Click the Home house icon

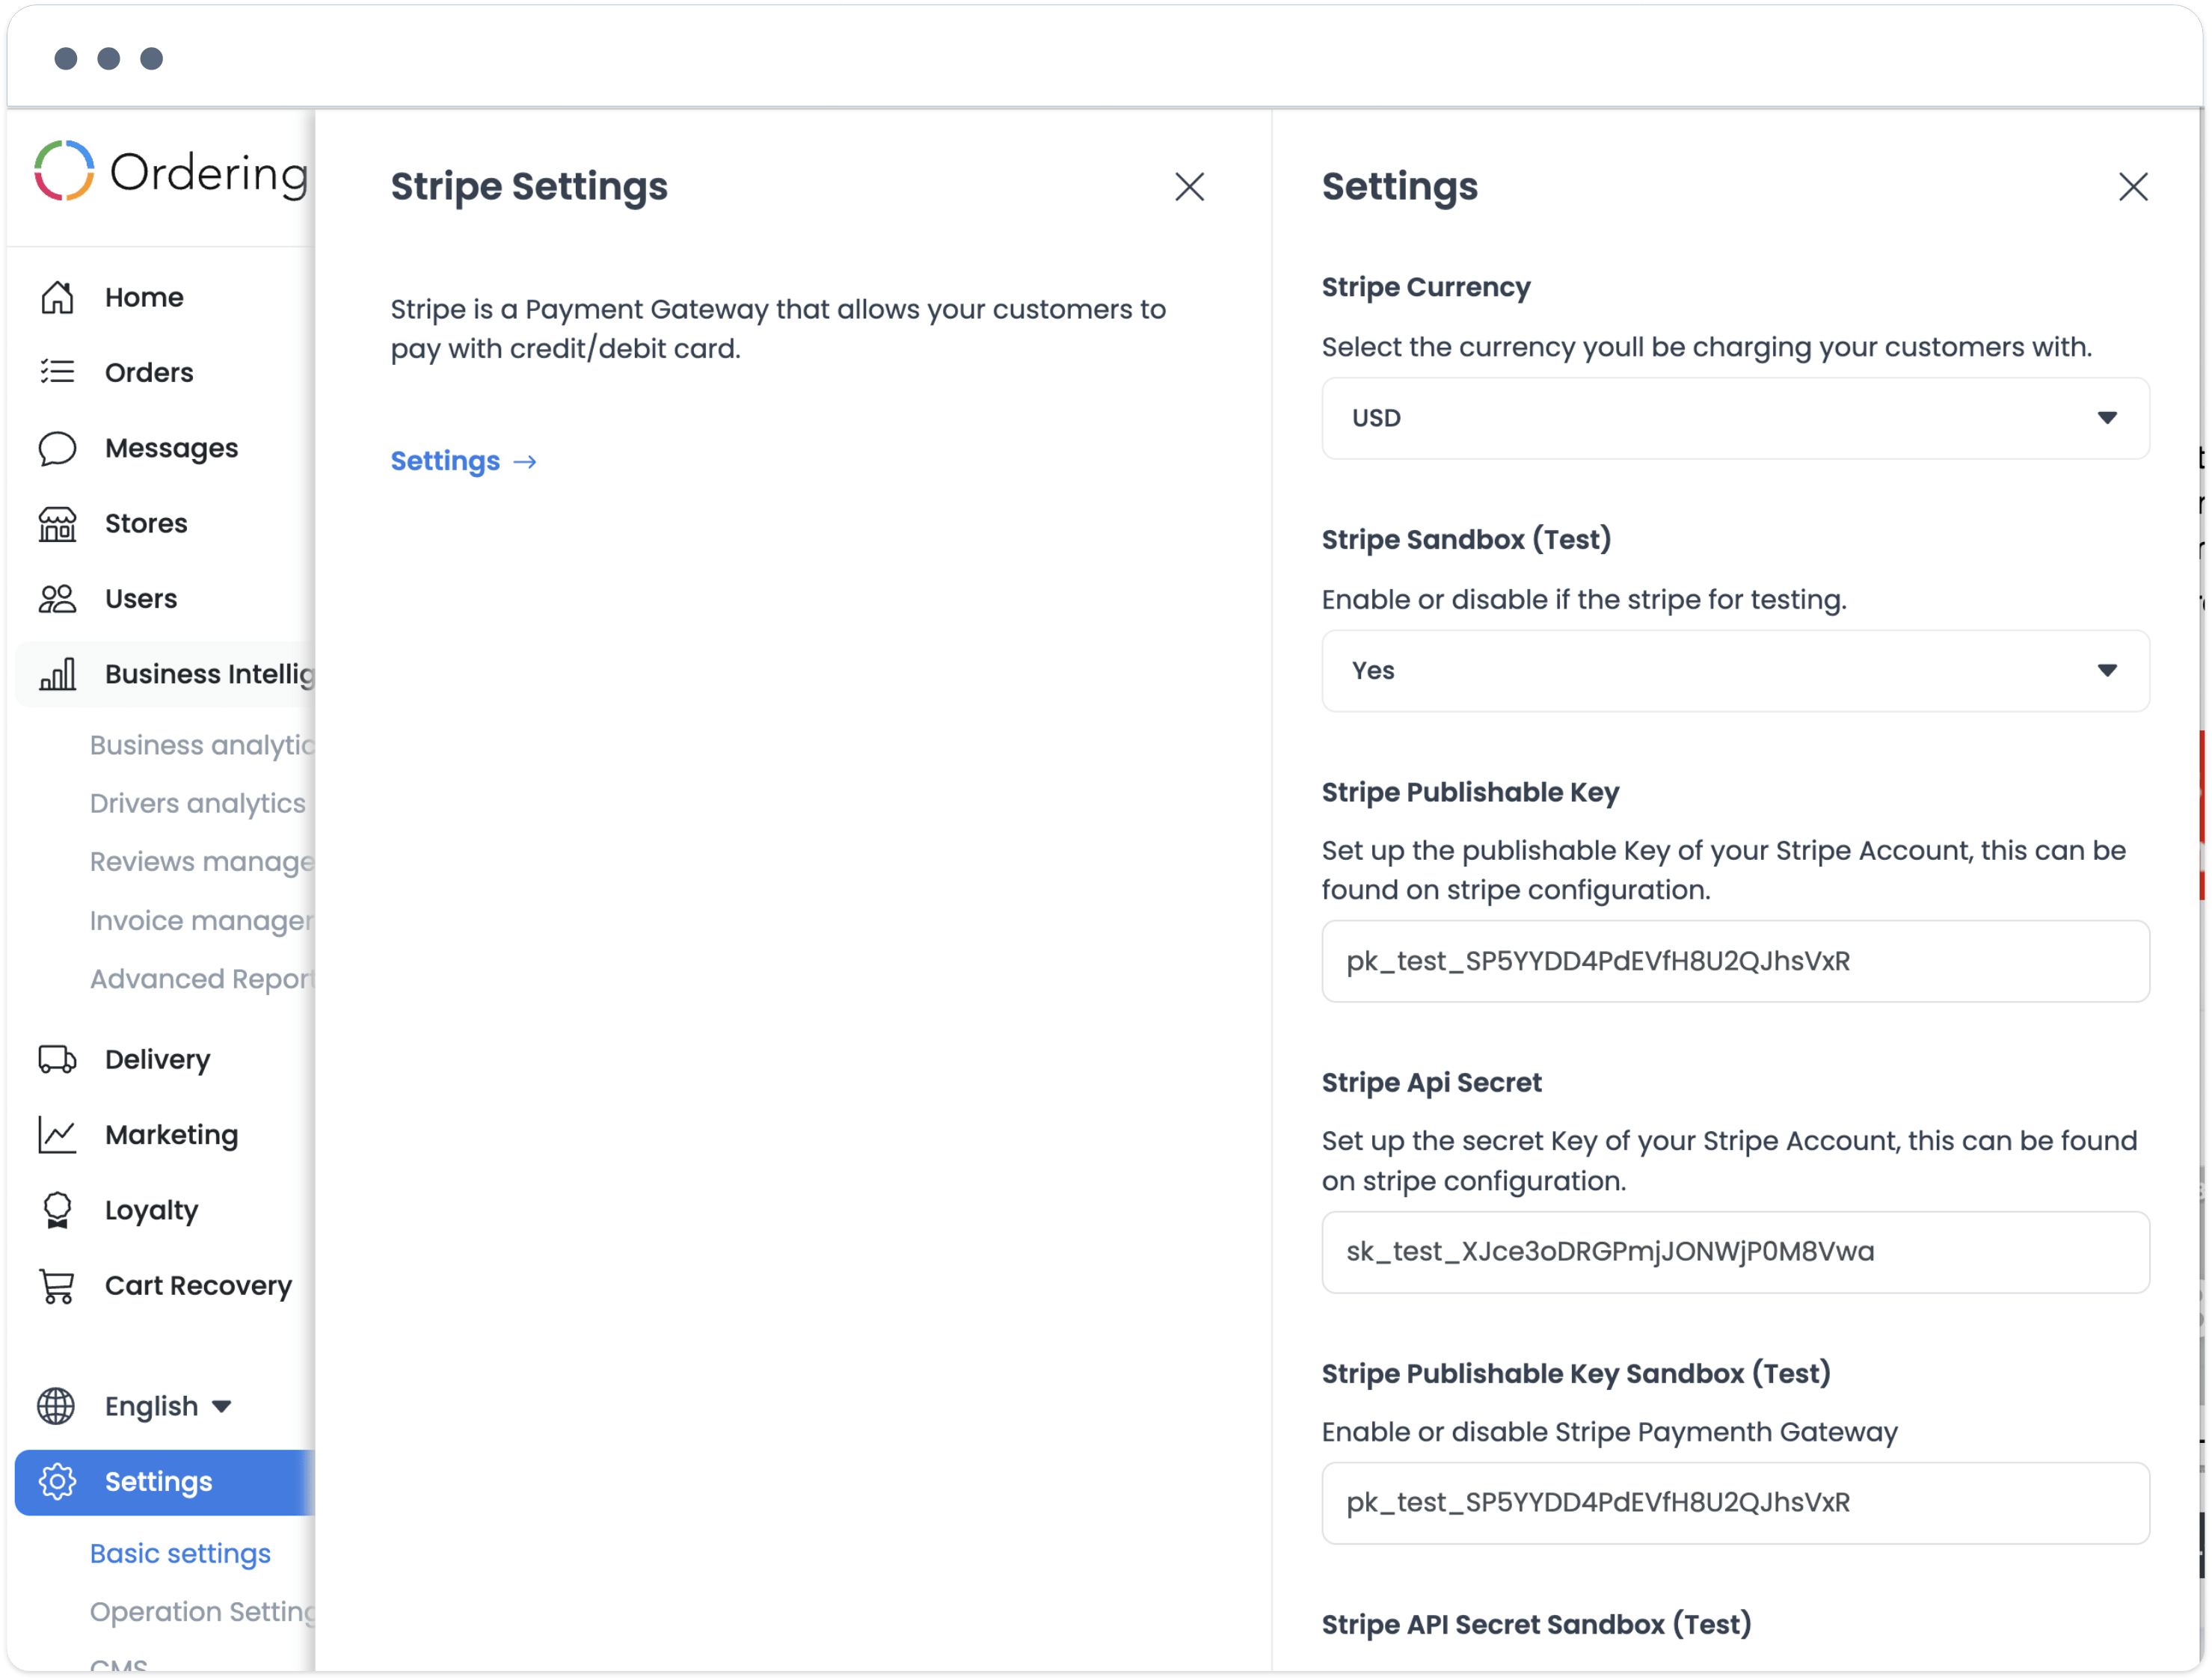tap(57, 297)
